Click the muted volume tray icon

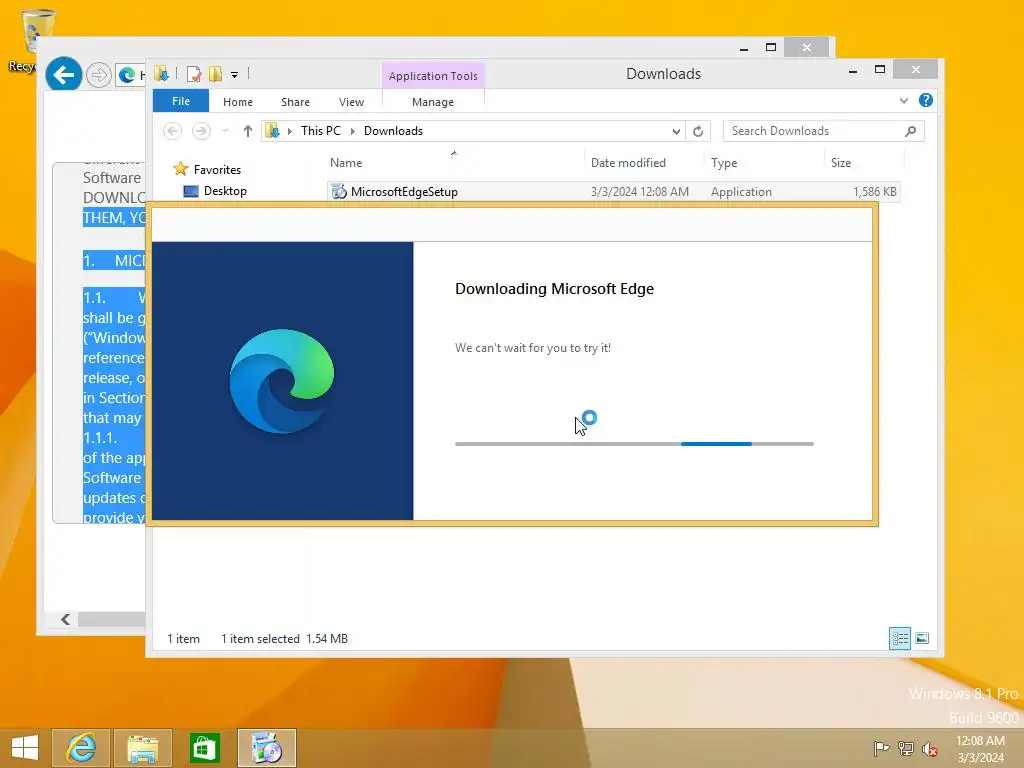pyautogui.click(x=930, y=748)
